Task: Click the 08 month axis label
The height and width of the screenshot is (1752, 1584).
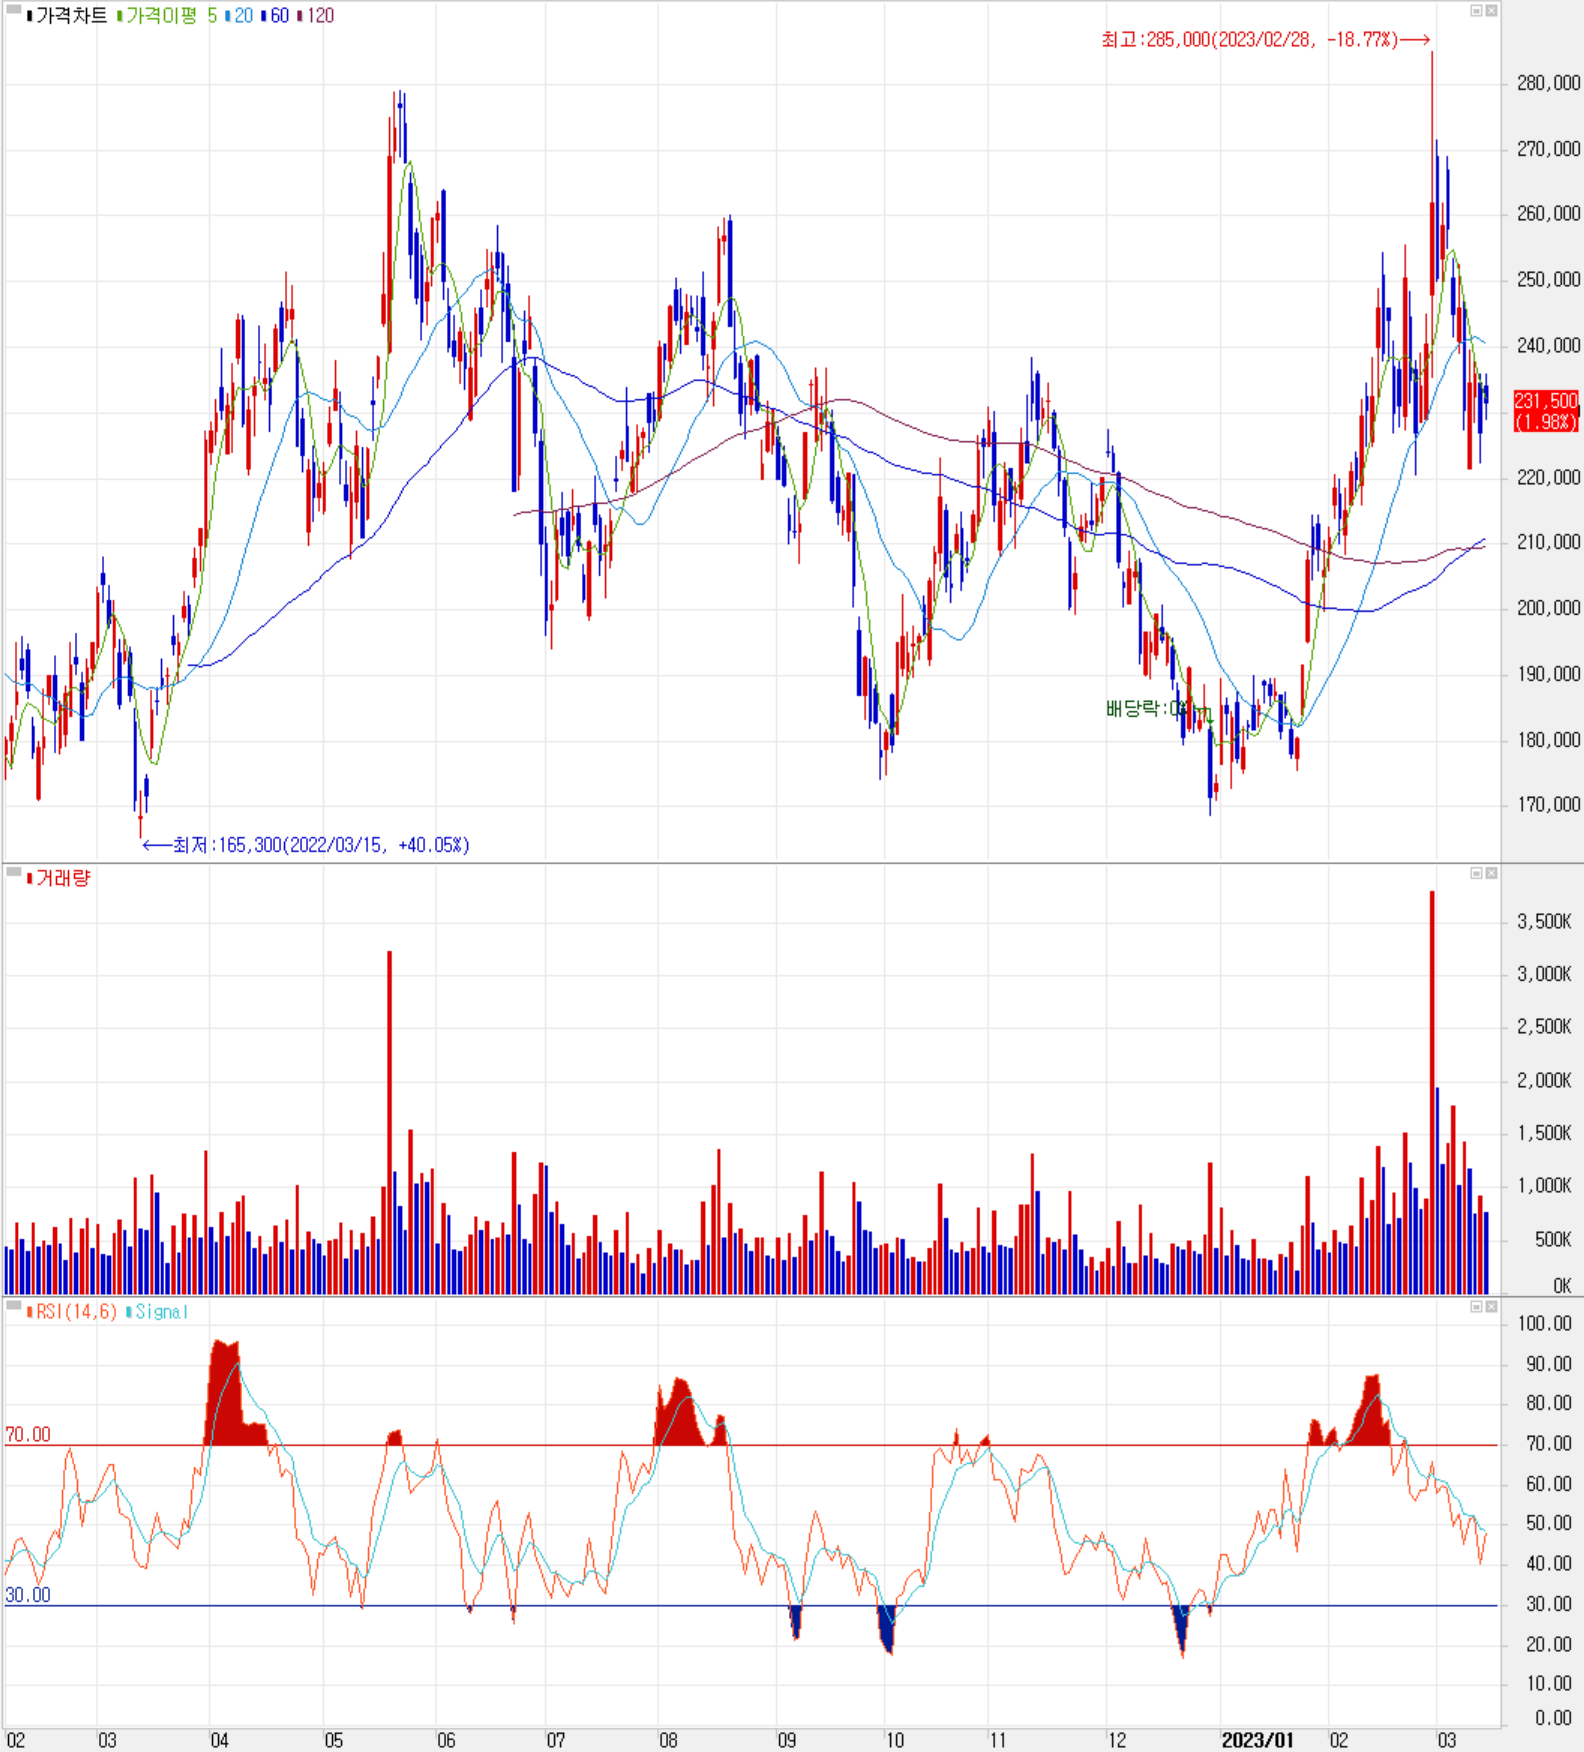Action: 668,1740
